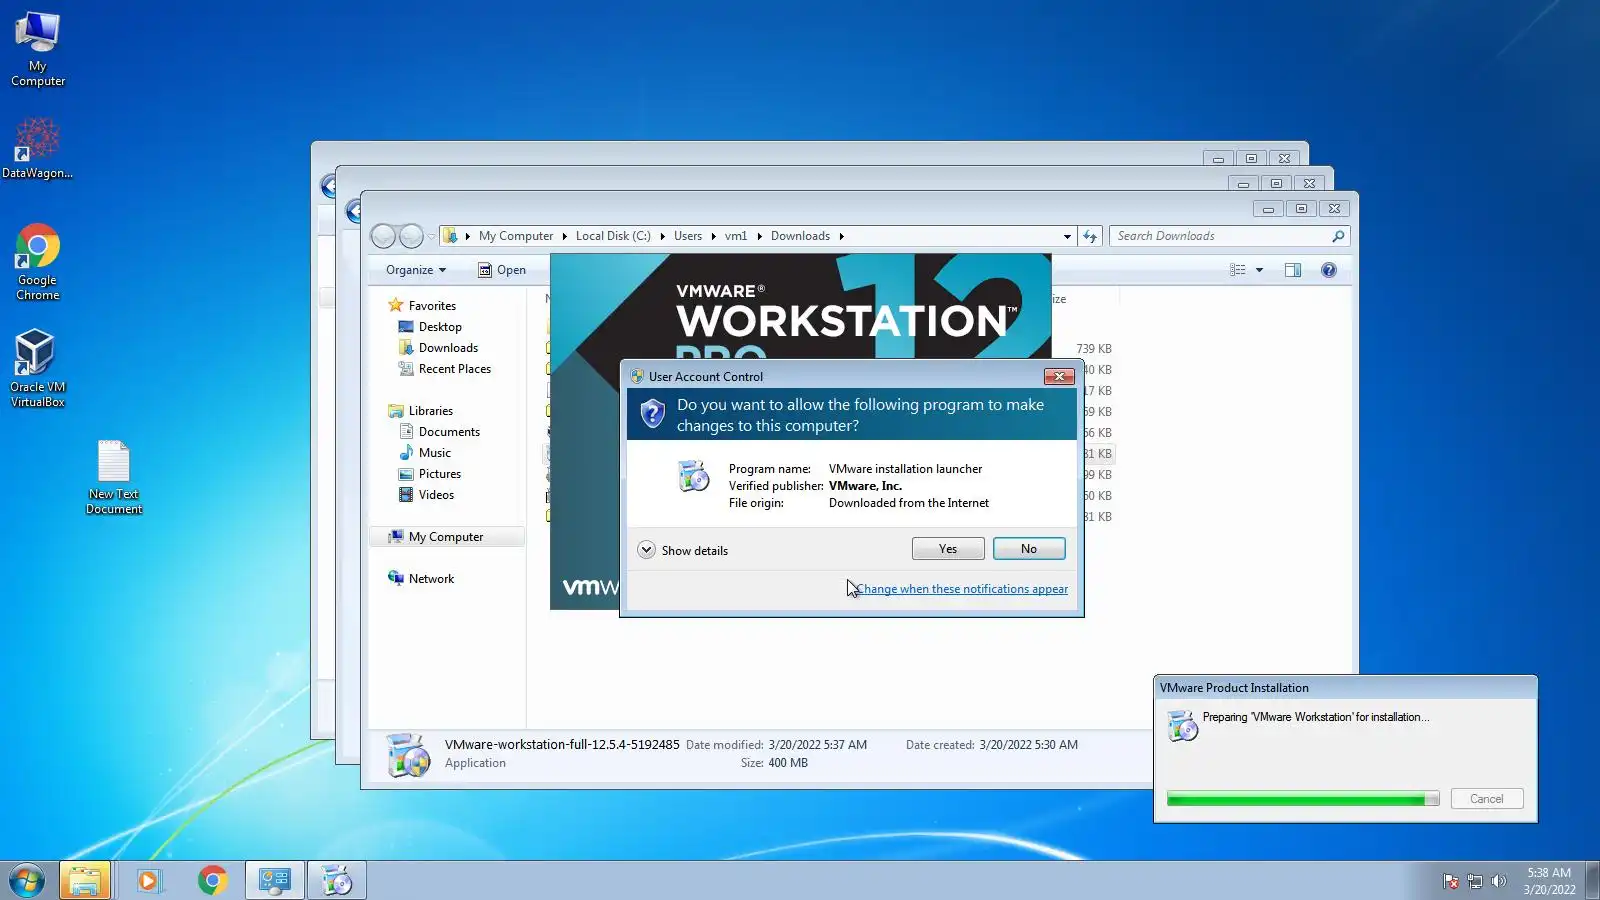The image size is (1600, 900).
Task: Go forward in the Downloads Explorer window
Action: click(x=411, y=236)
